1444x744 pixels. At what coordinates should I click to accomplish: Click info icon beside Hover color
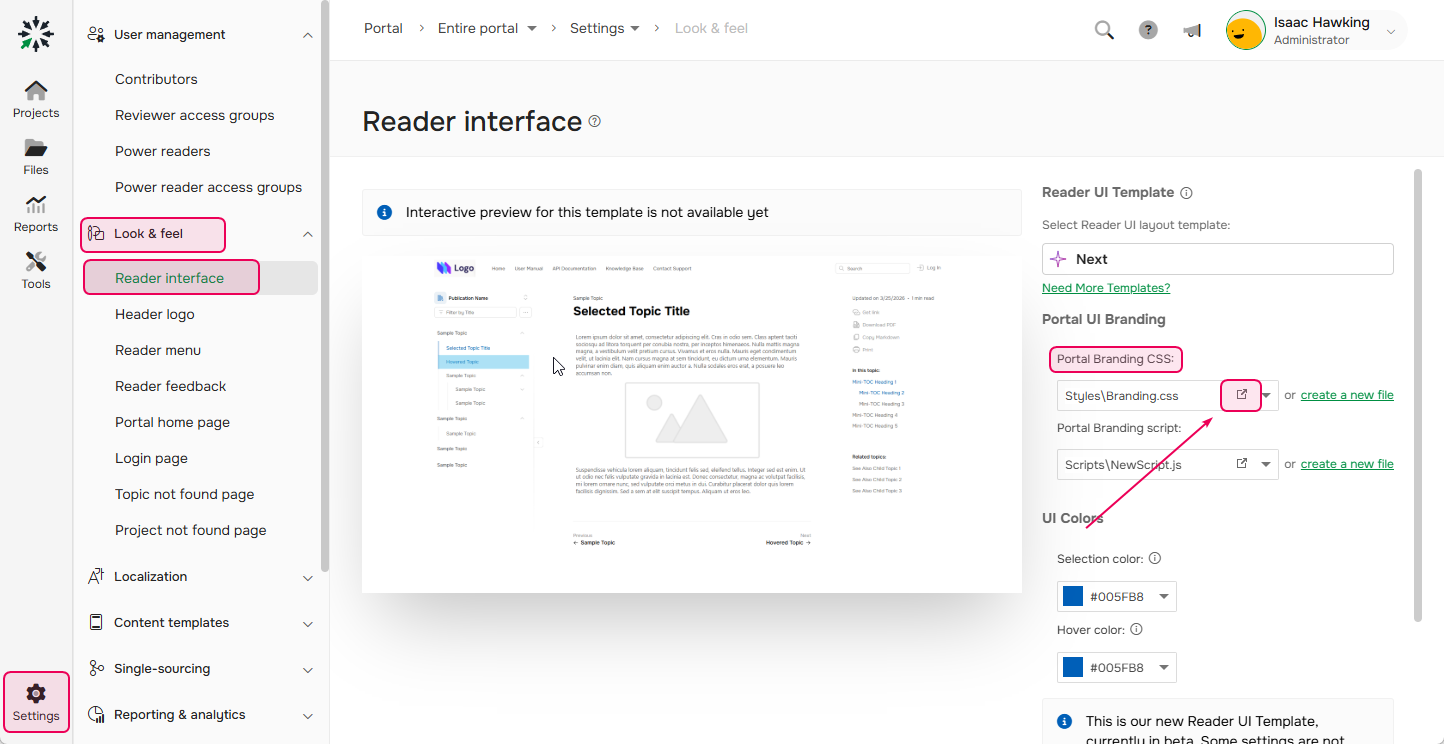click(1136, 630)
